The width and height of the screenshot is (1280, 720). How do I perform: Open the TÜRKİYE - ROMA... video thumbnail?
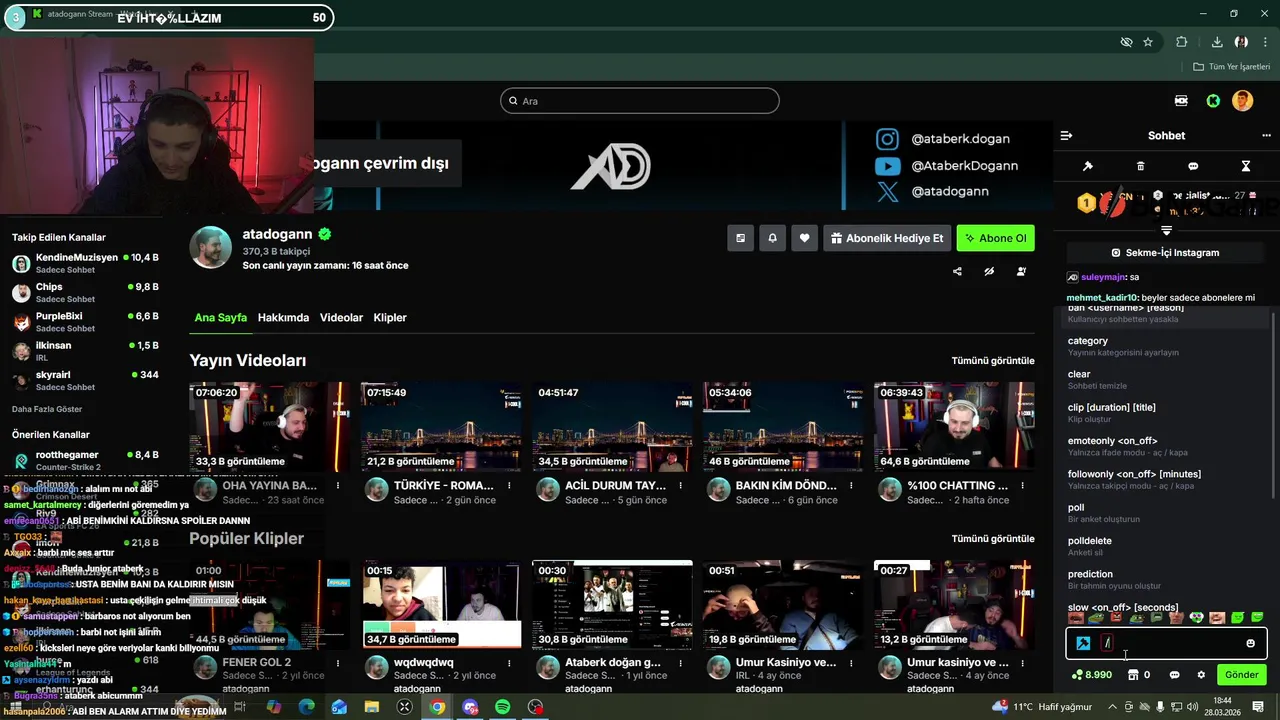(441, 426)
